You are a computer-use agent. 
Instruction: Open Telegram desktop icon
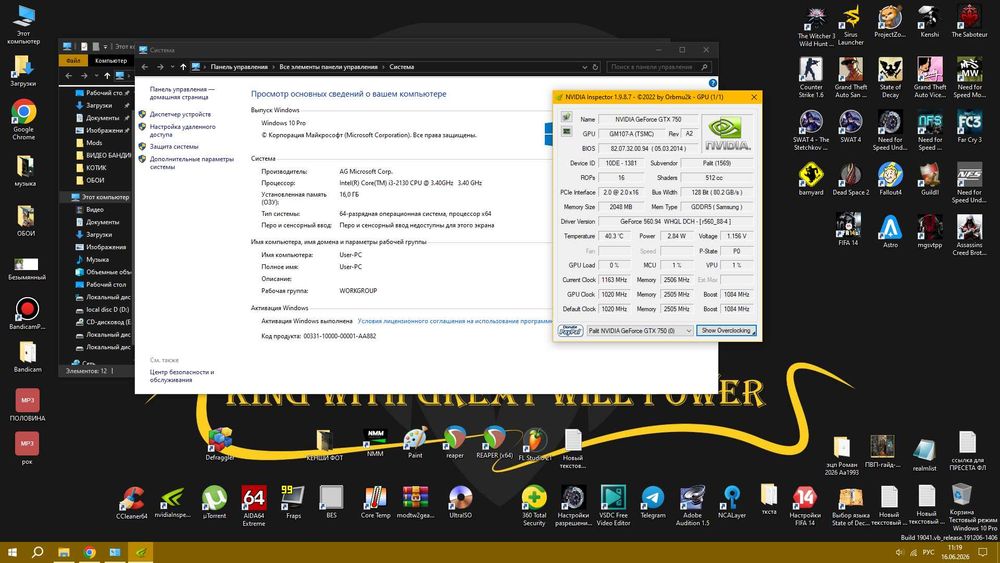[652, 502]
